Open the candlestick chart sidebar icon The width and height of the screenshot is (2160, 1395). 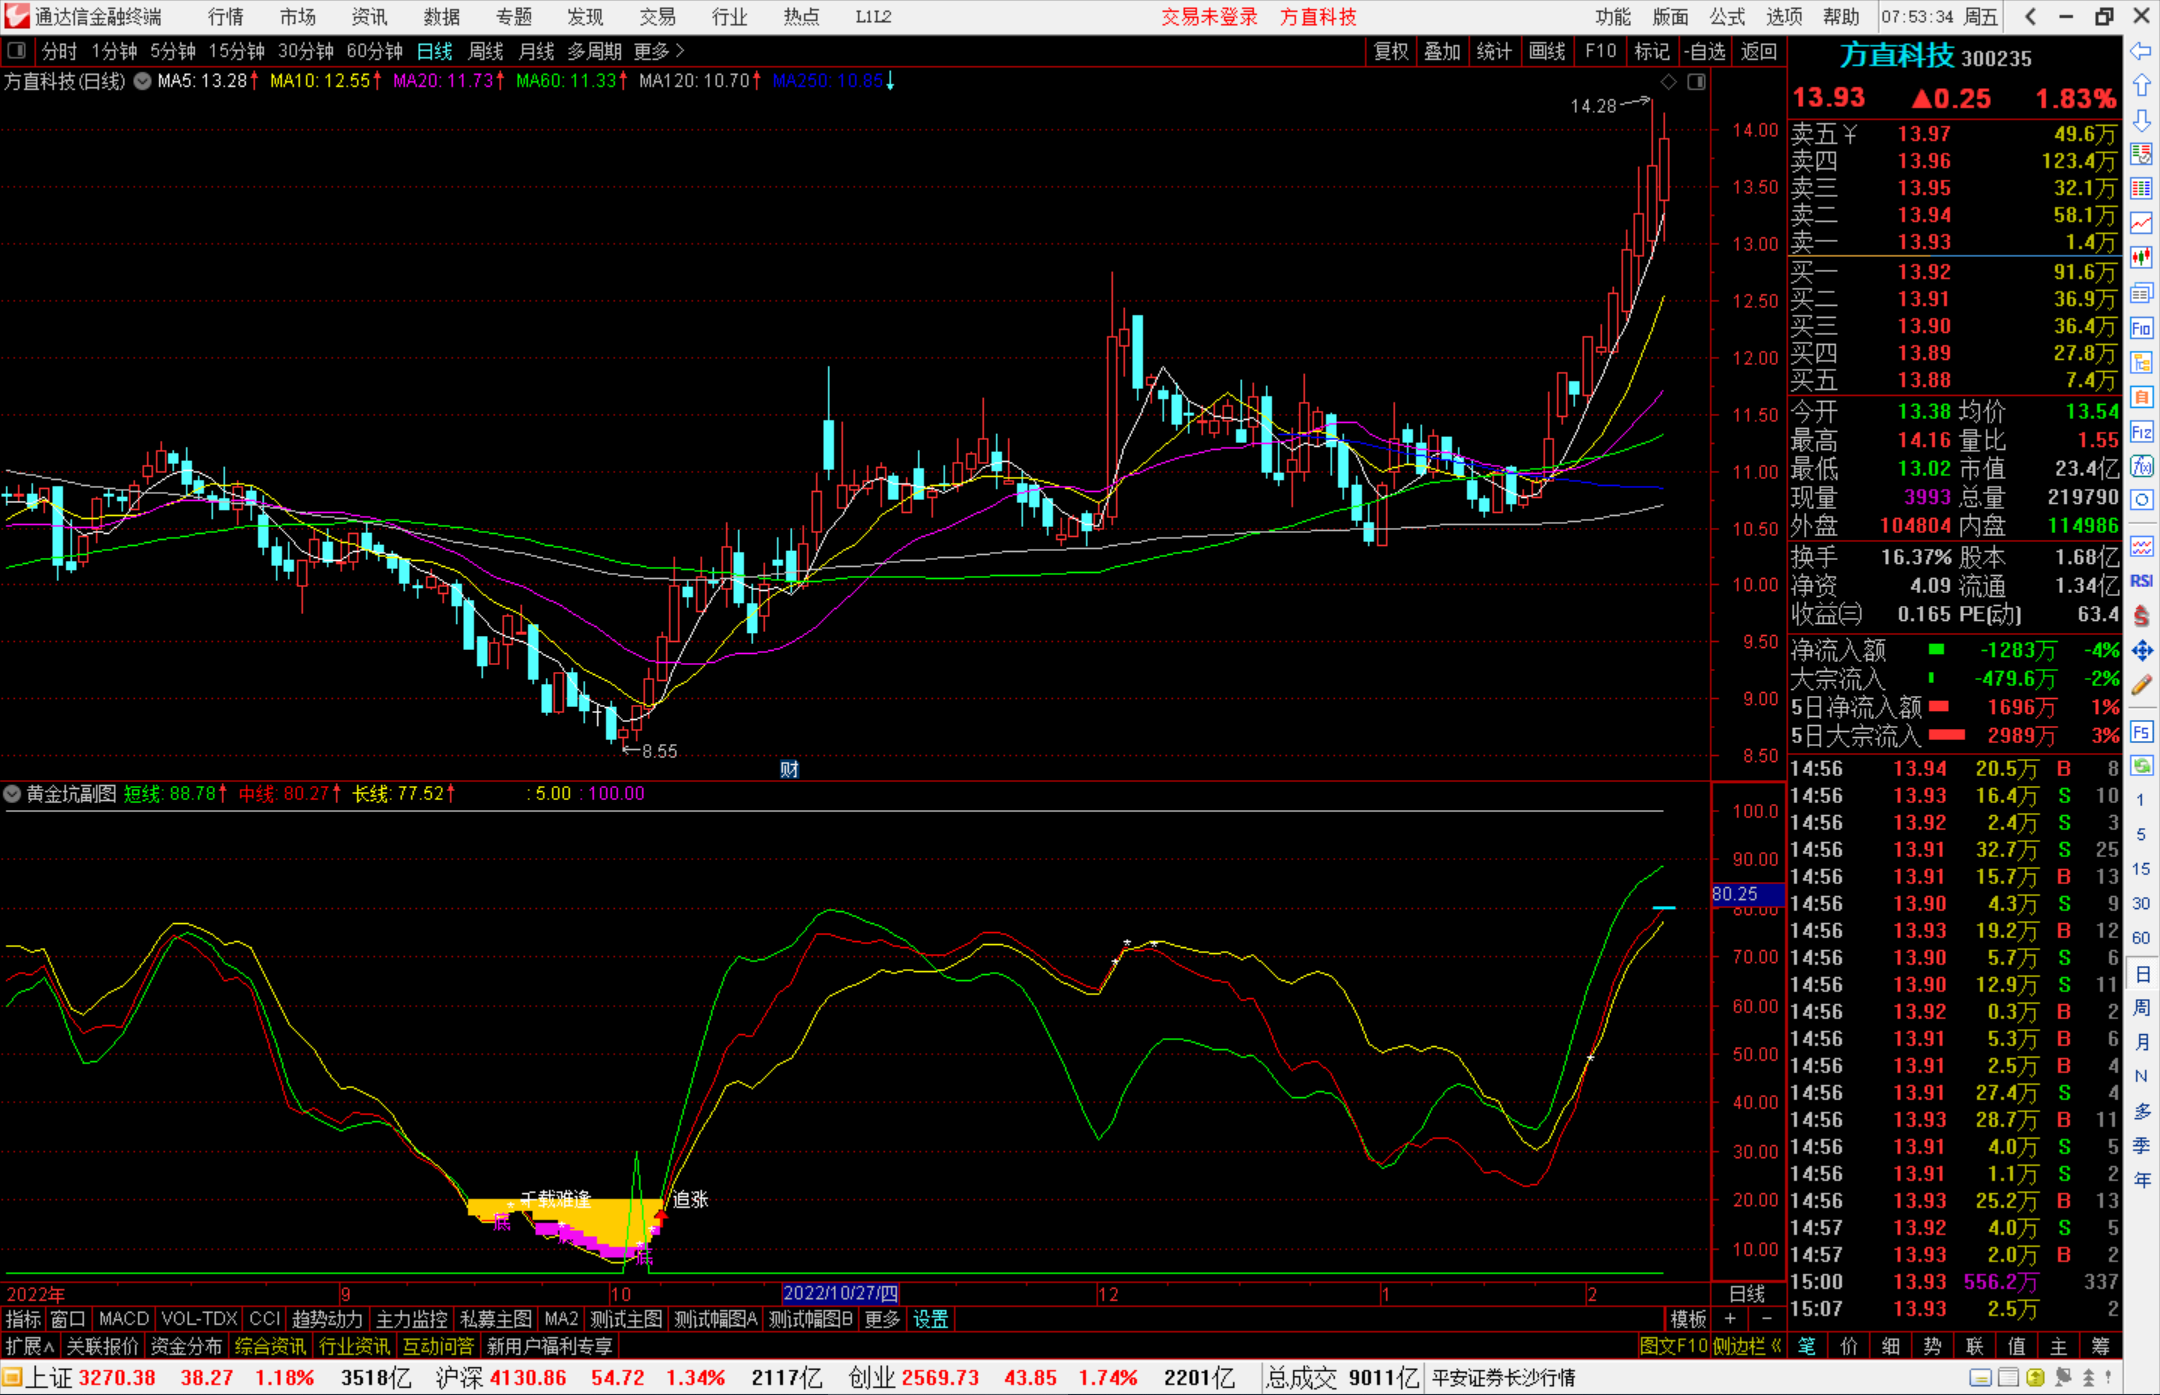(x=2141, y=258)
